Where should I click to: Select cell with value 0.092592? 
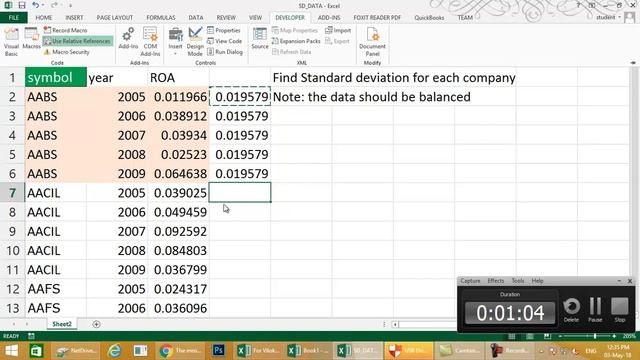tap(178, 231)
